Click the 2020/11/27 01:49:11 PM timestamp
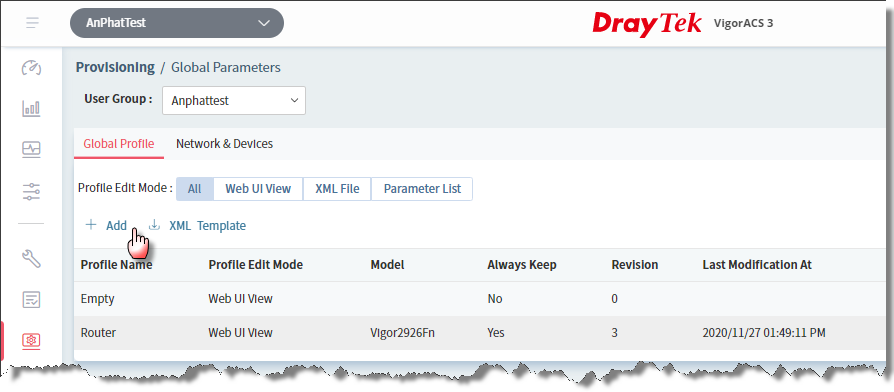Viewport: 894px width, 392px height. click(x=764, y=333)
